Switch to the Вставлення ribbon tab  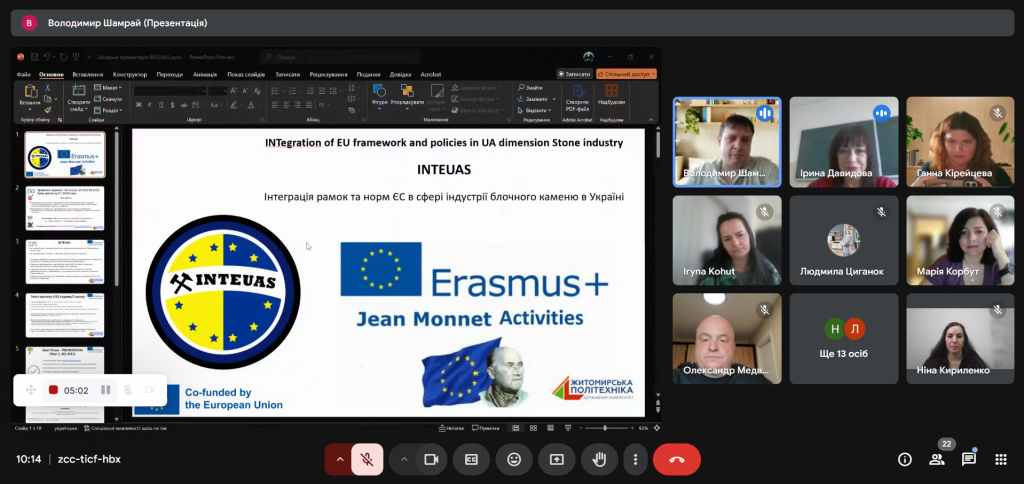tap(88, 74)
